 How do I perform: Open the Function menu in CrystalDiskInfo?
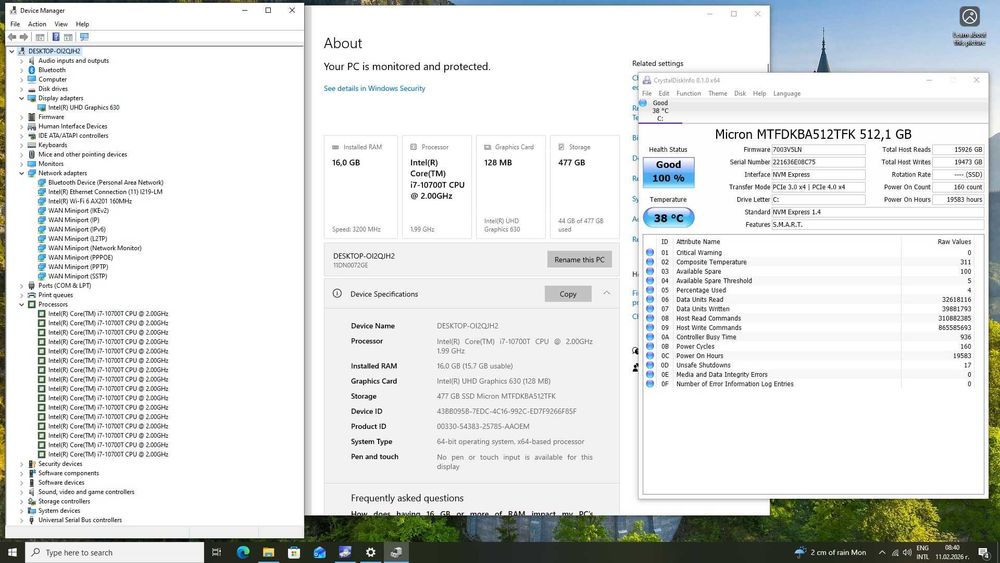688,94
